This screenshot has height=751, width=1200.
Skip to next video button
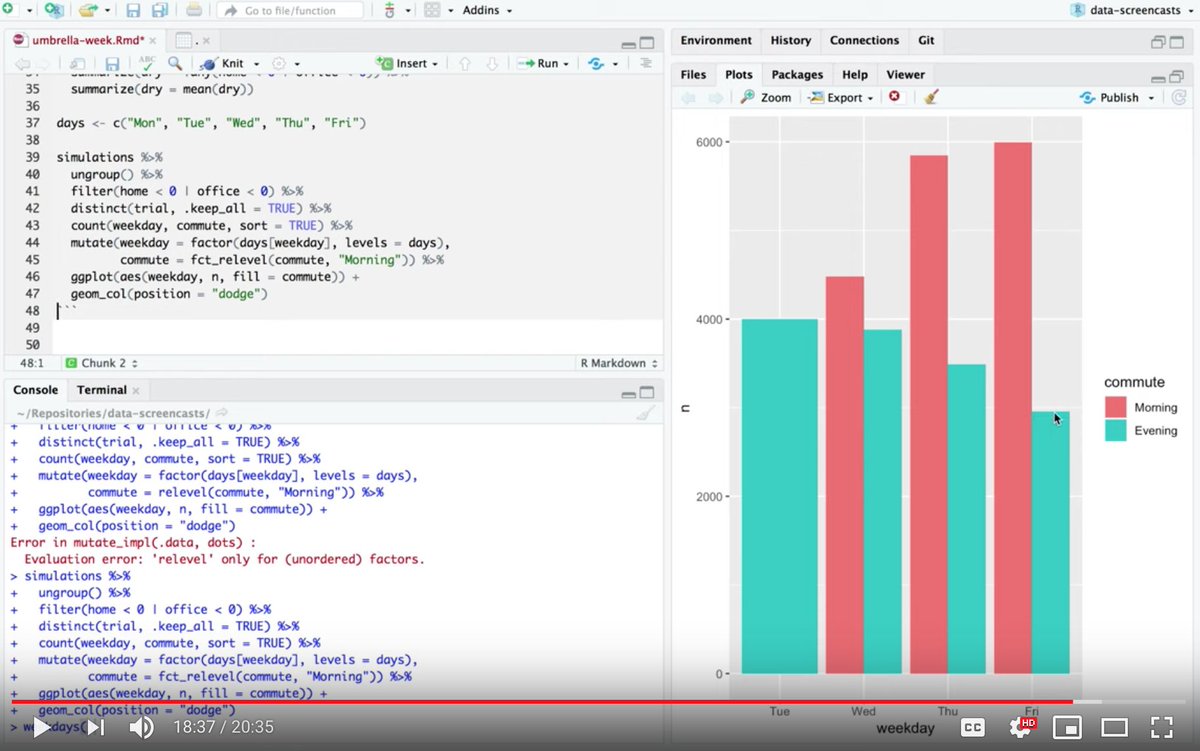click(95, 727)
